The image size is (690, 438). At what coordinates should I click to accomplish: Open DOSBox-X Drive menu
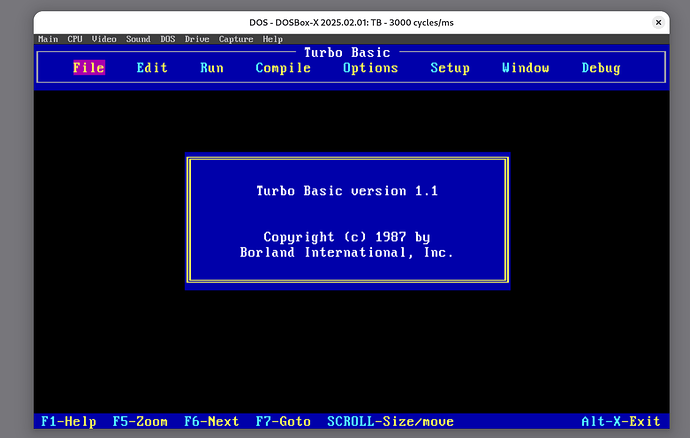point(197,39)
